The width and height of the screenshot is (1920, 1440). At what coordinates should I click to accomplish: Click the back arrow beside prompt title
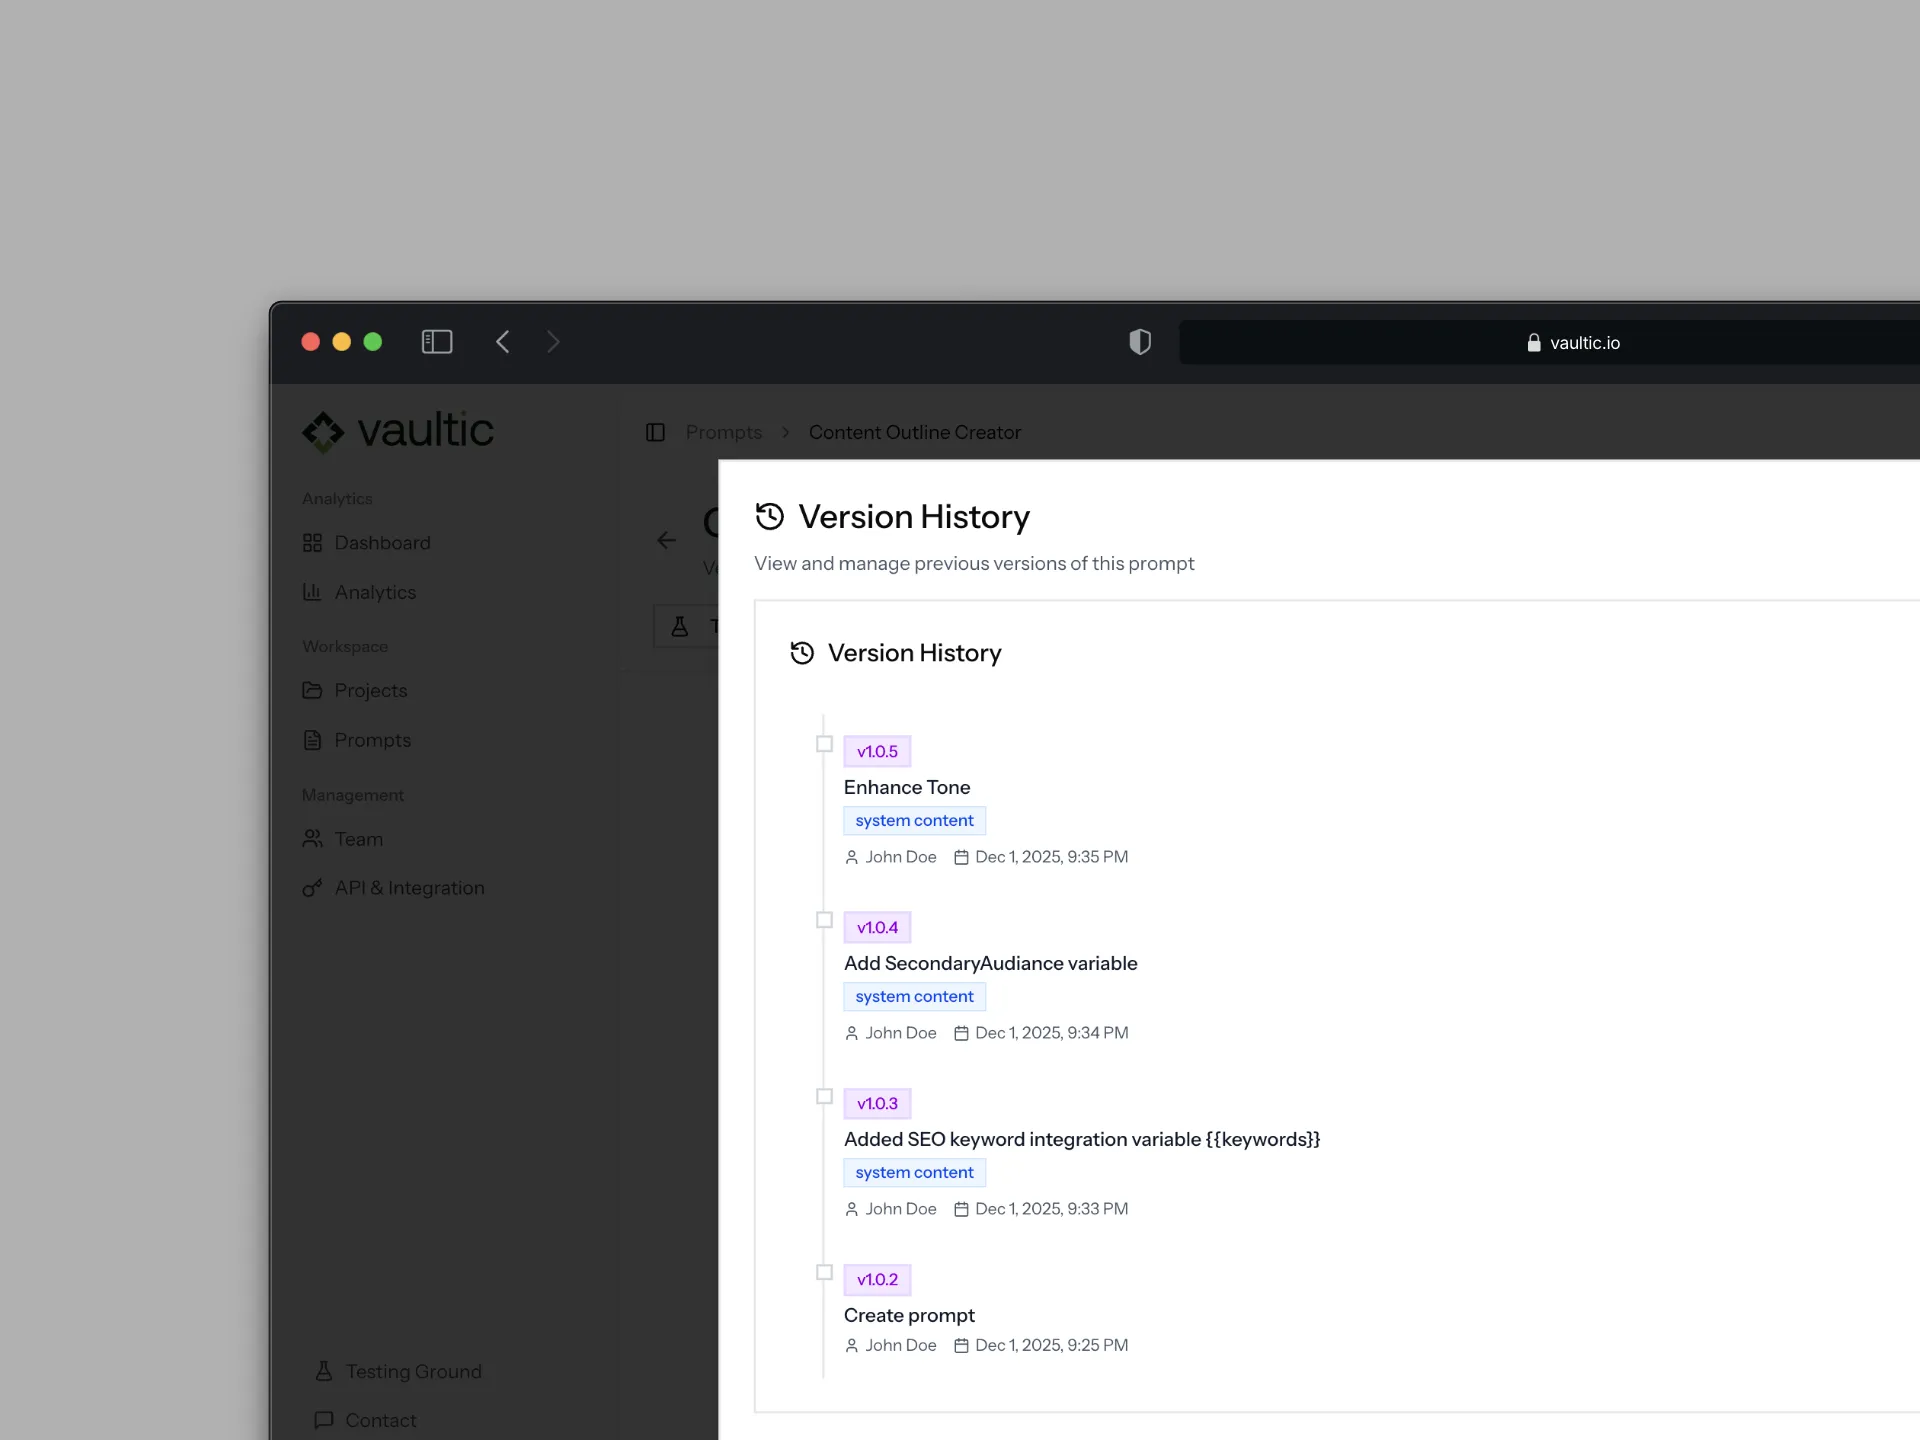[x=667, y=540]
